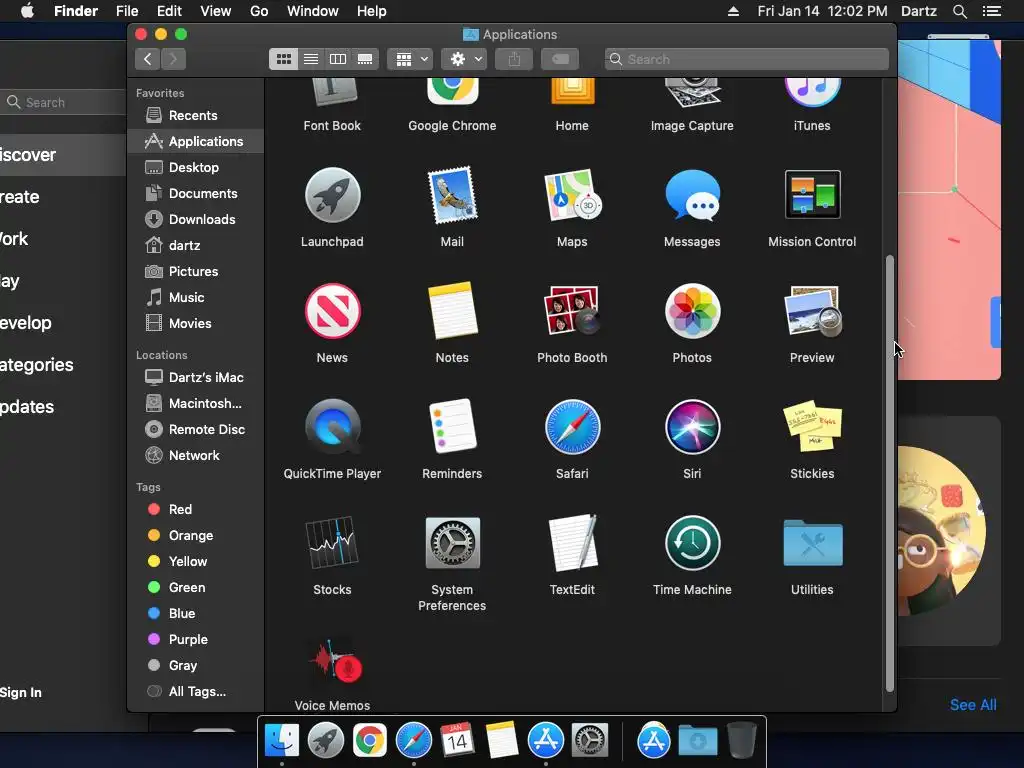
Task: Open the Time Machine app icon
Action: tap(692, 543)
